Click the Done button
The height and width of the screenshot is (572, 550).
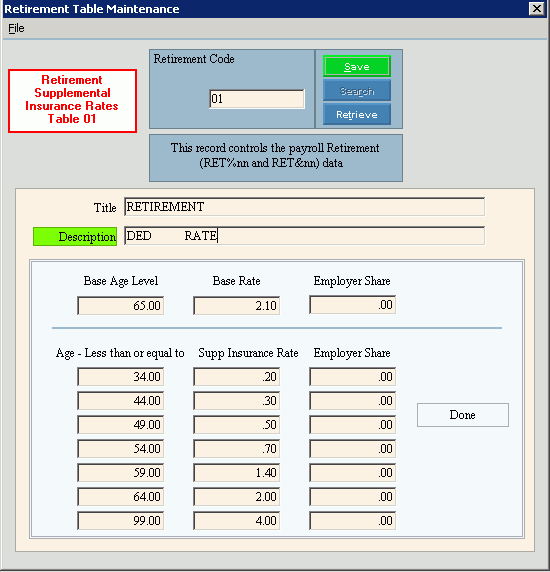[x=462, y=415]
